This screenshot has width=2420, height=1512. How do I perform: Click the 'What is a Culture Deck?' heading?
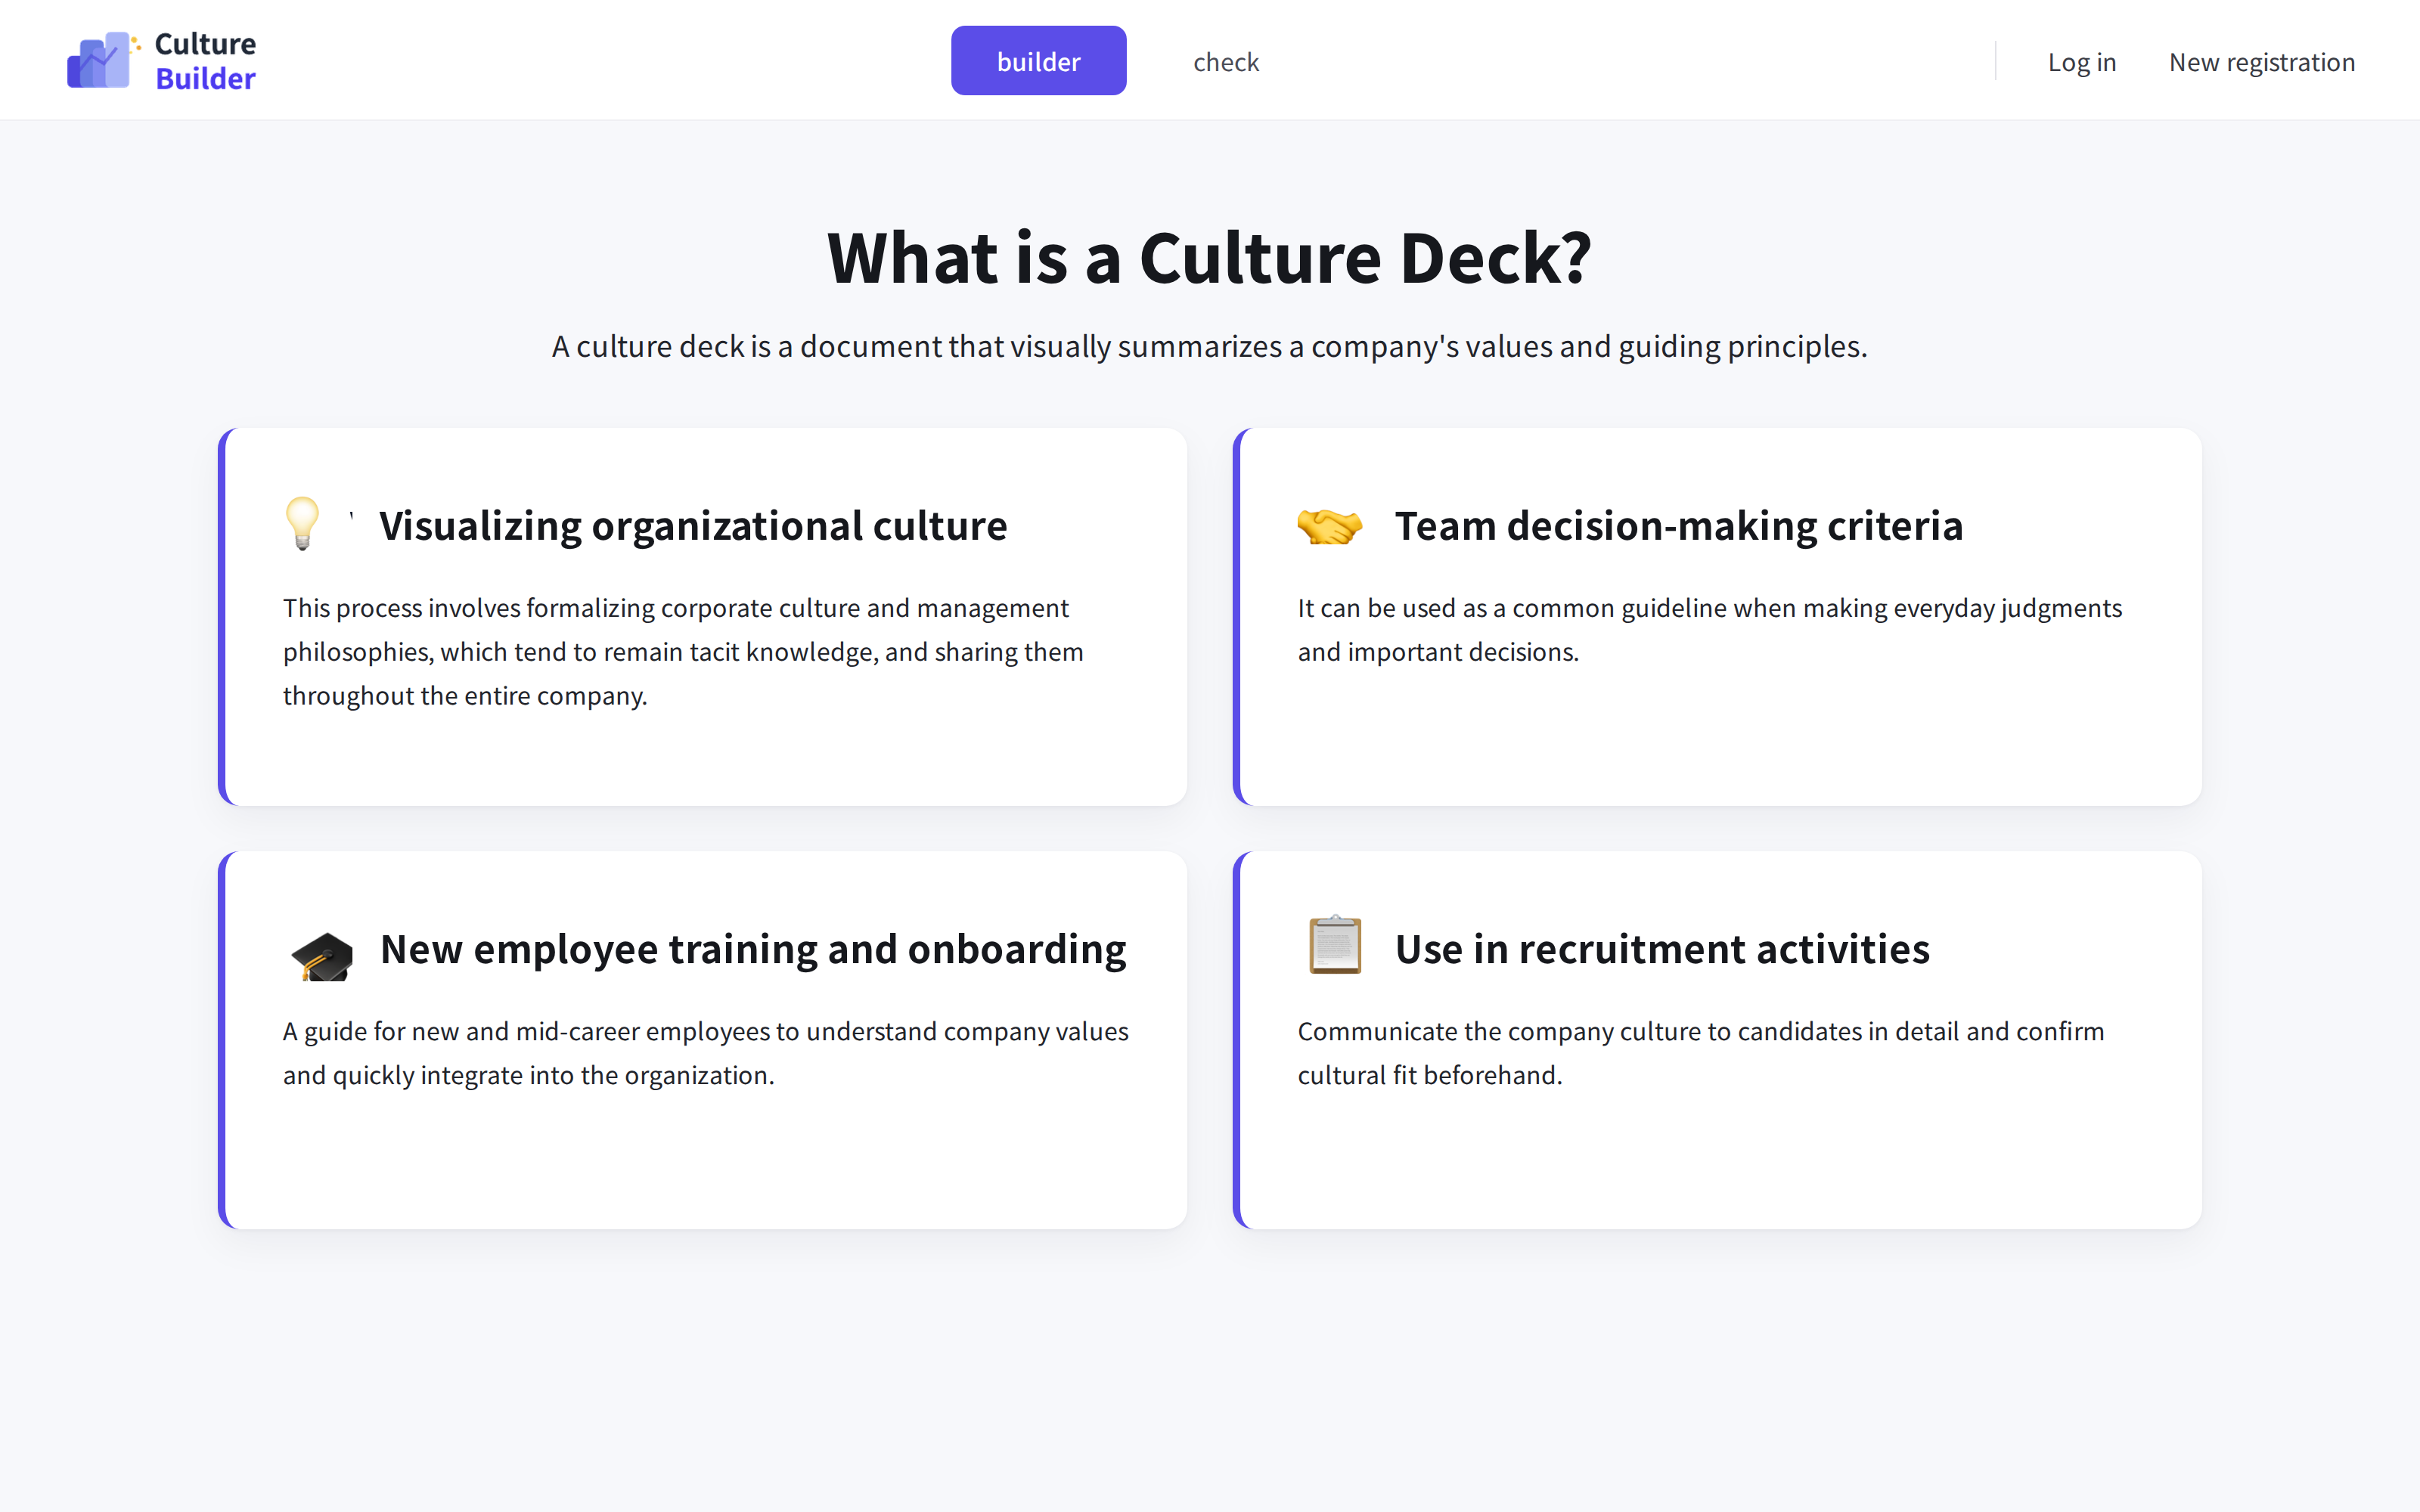pyautogui.click(x=1209, y=258)
